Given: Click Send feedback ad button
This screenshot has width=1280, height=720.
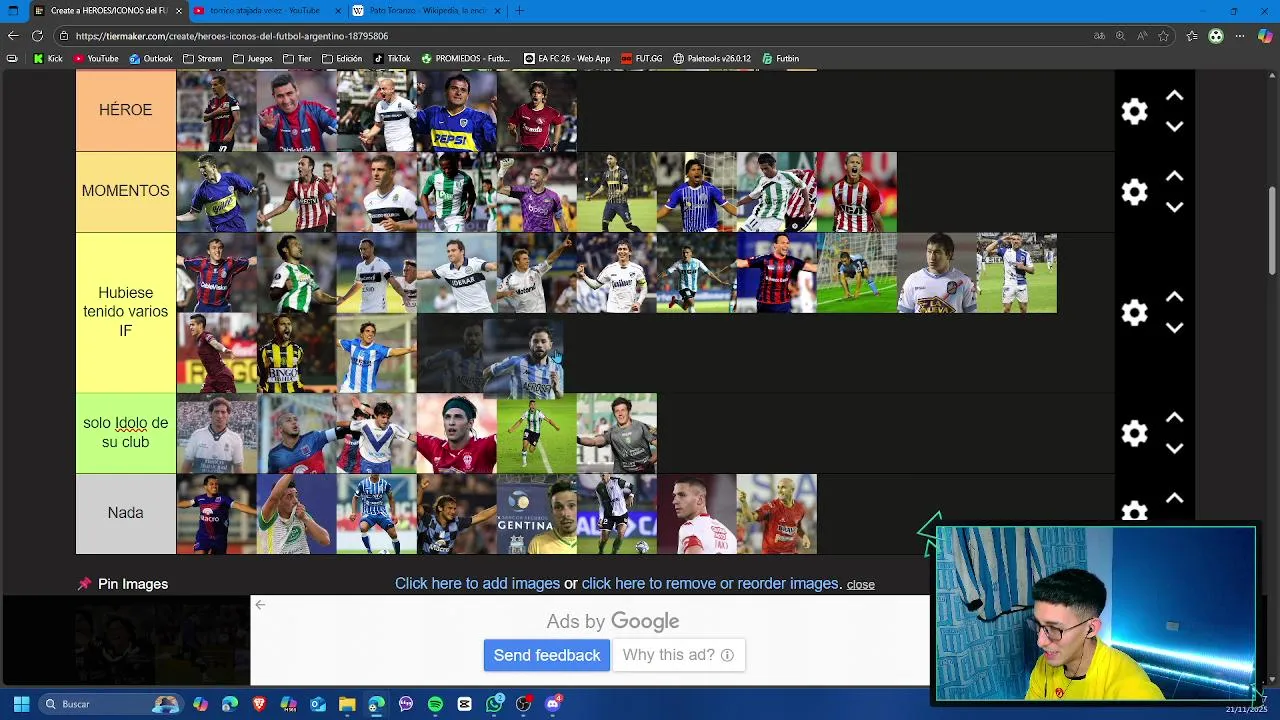Looking at the screenshot, I should click(x=547, y=655).
